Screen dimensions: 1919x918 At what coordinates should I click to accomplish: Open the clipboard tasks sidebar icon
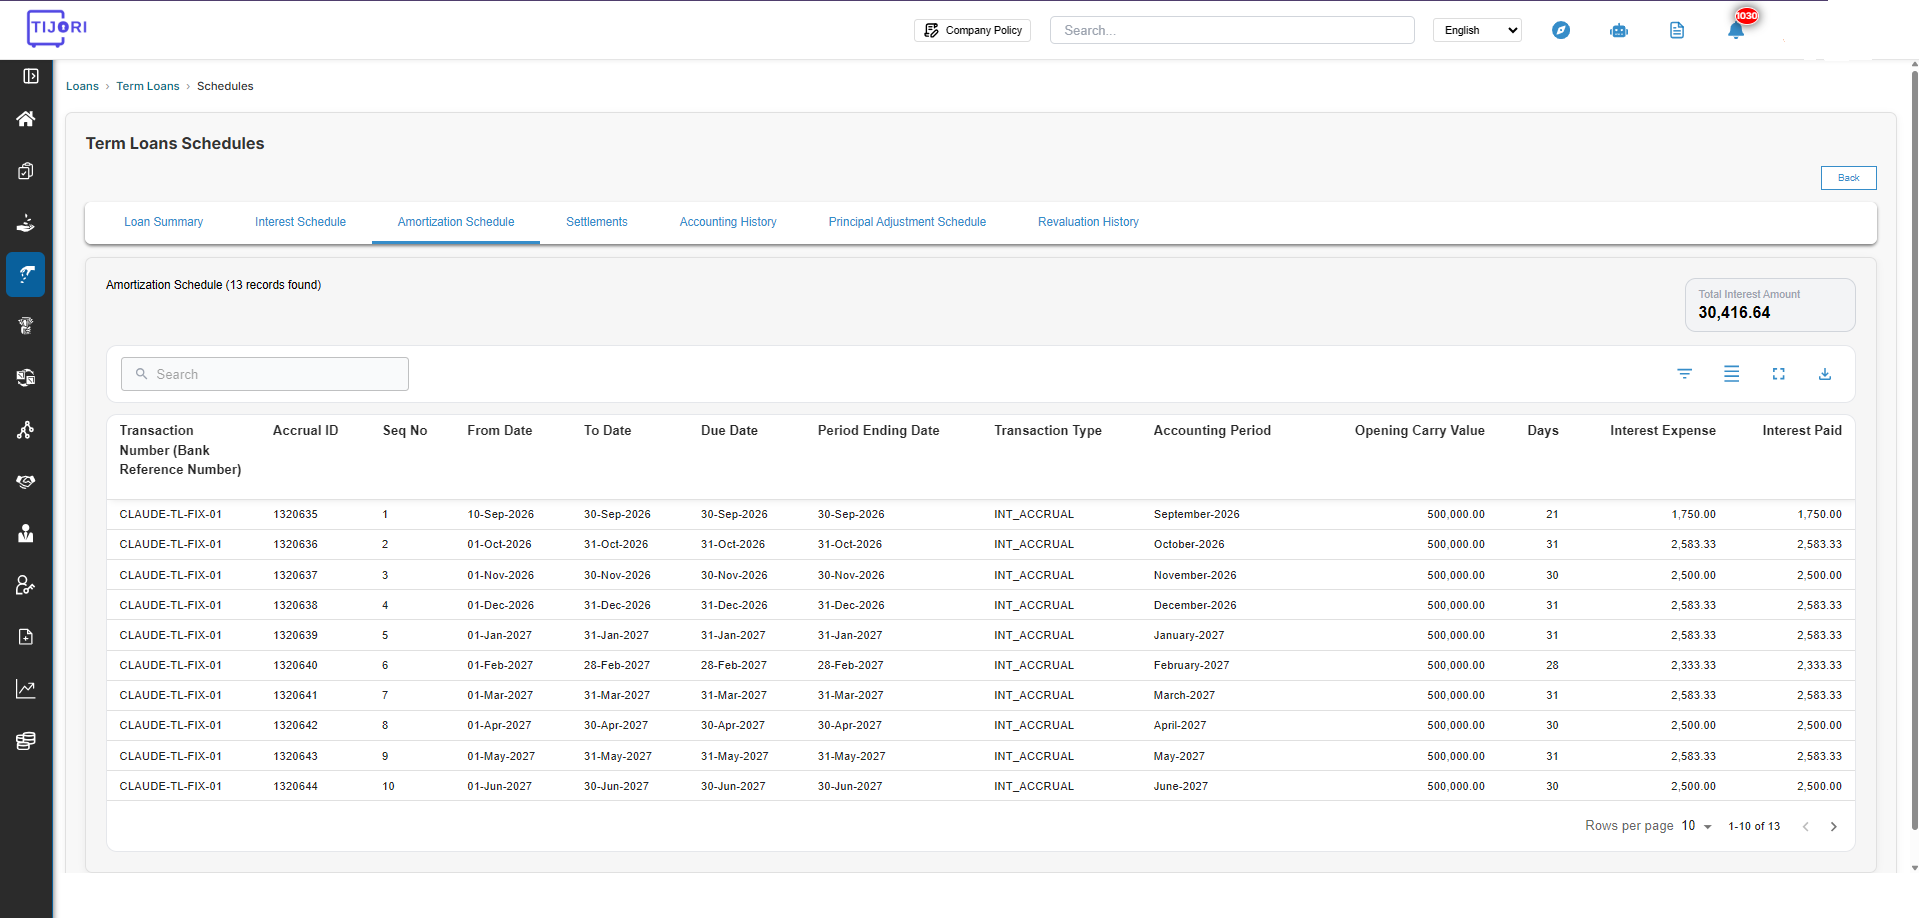(26, 171)
